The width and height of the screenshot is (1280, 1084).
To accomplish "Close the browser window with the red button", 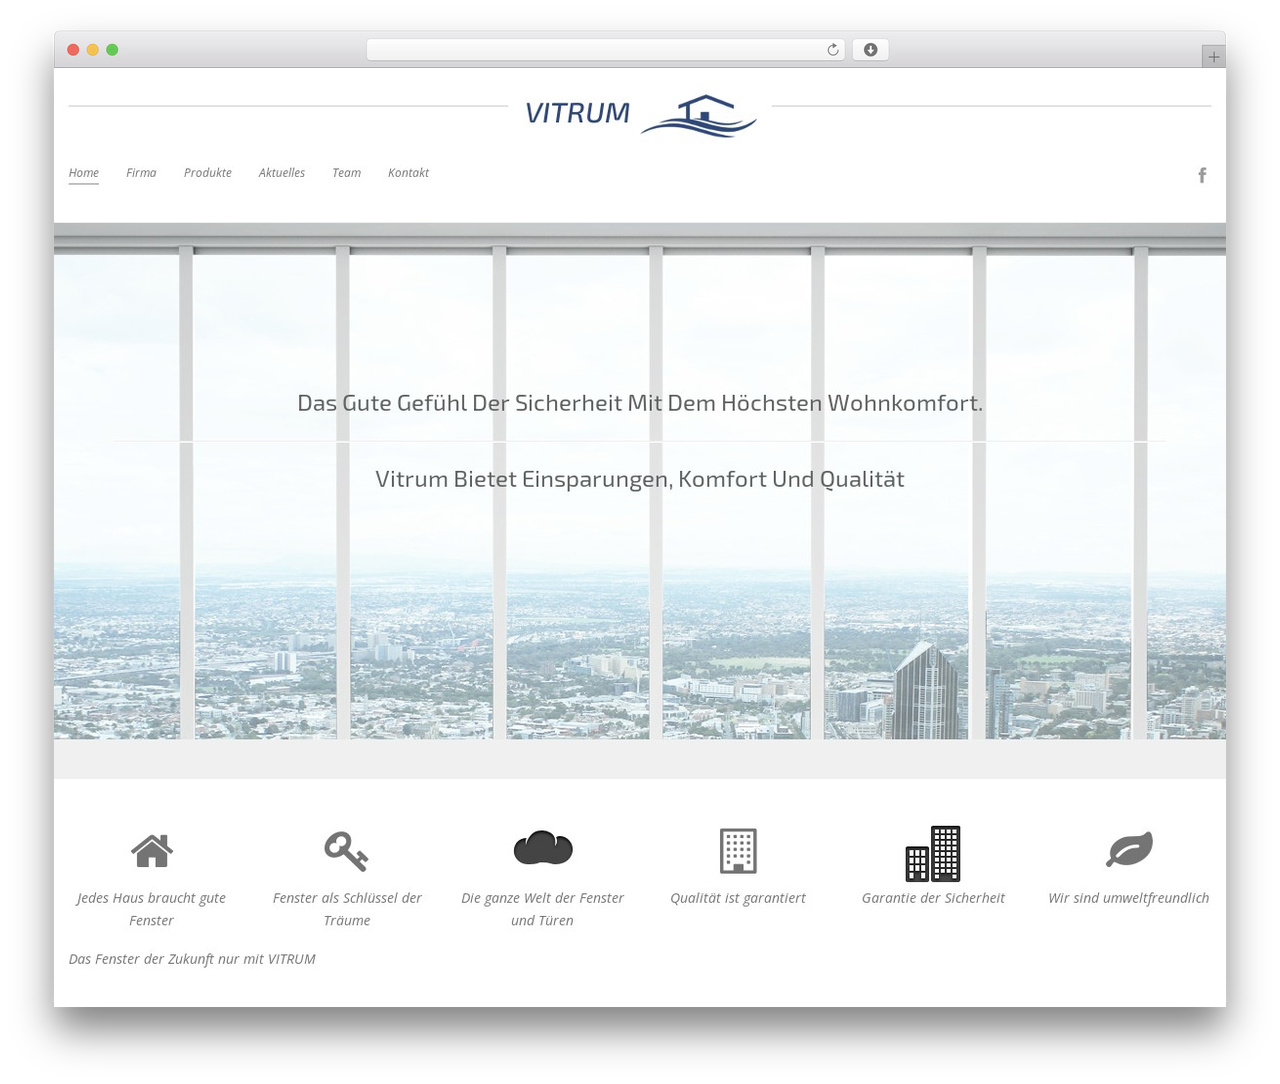I will (73, 50).
